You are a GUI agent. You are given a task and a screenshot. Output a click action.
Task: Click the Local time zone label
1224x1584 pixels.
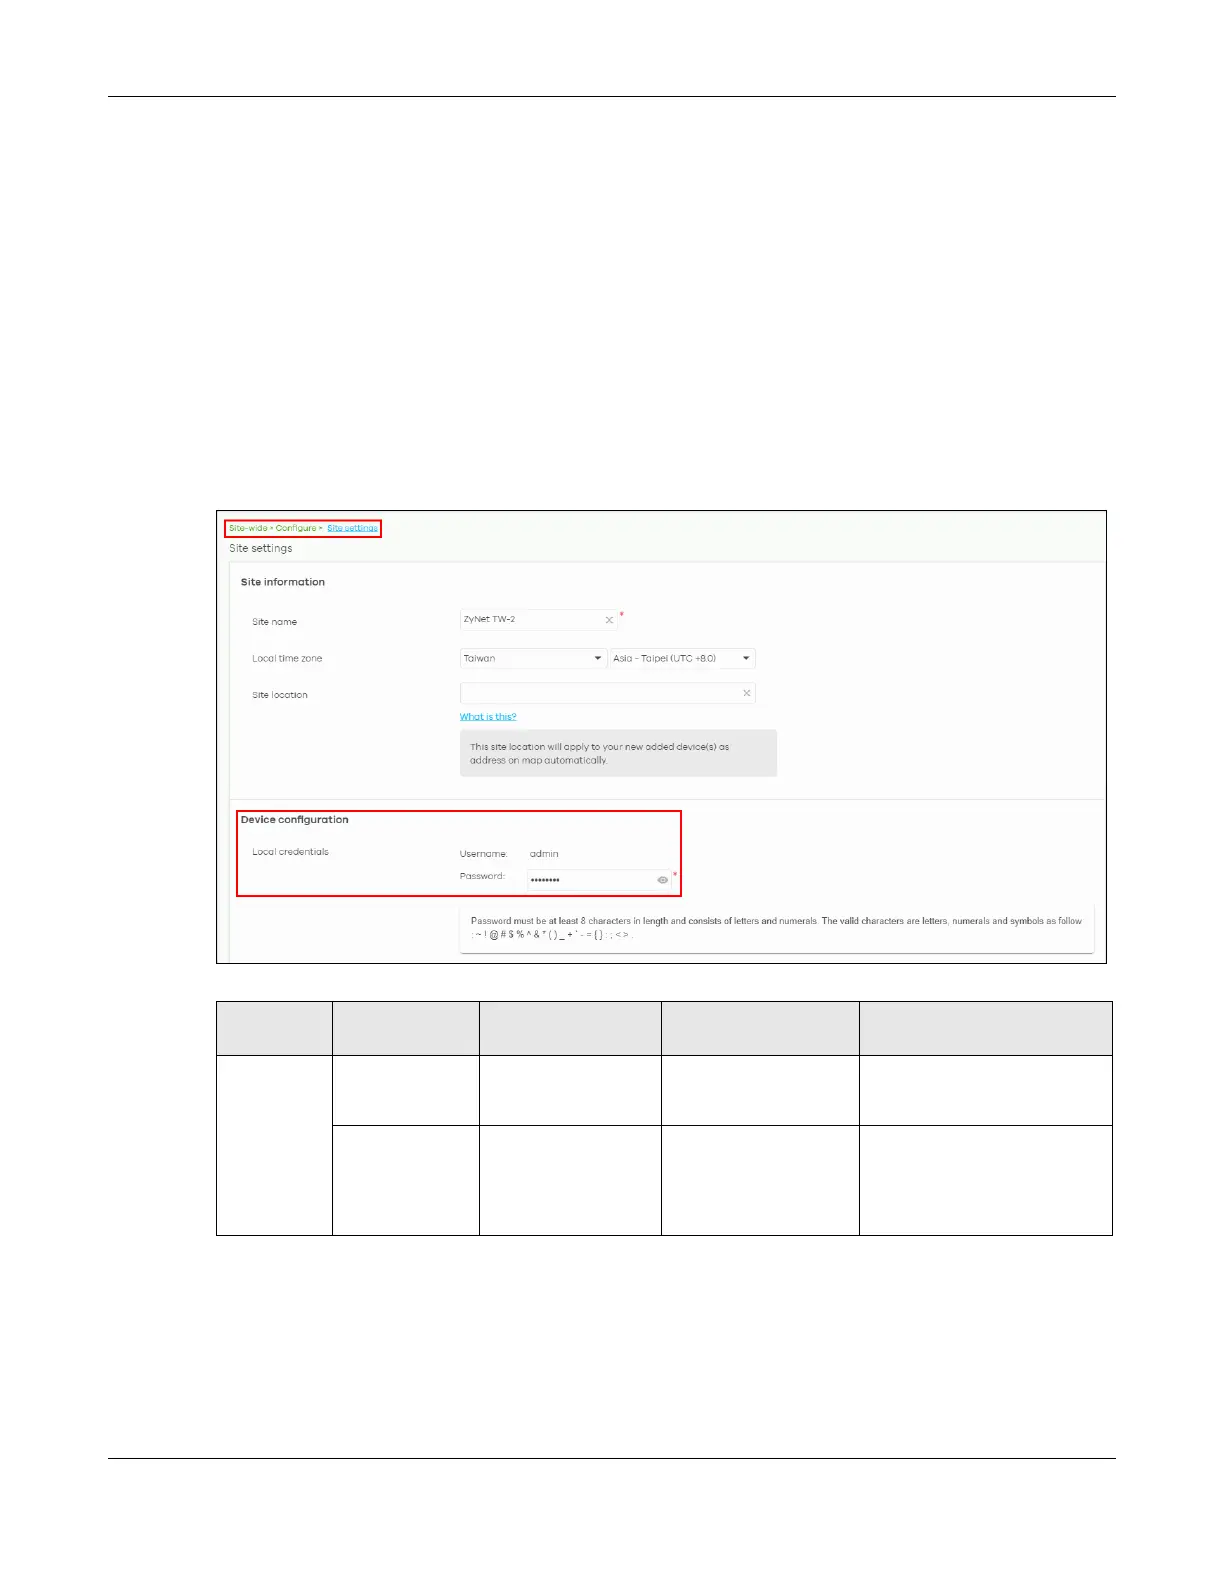click(287, 658)
